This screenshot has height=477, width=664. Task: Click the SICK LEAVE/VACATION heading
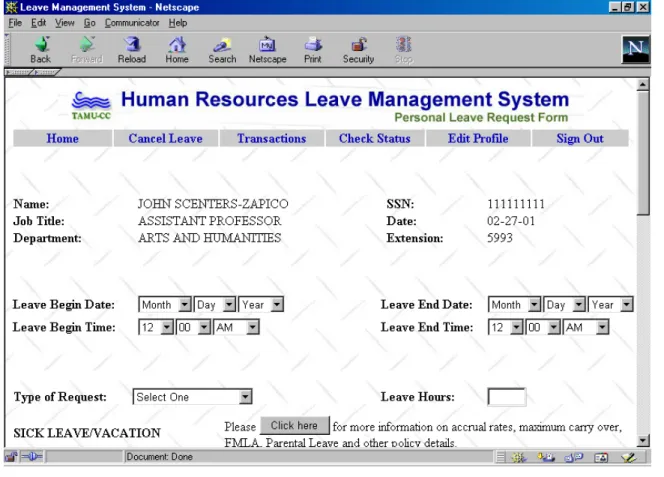[87, 433]
